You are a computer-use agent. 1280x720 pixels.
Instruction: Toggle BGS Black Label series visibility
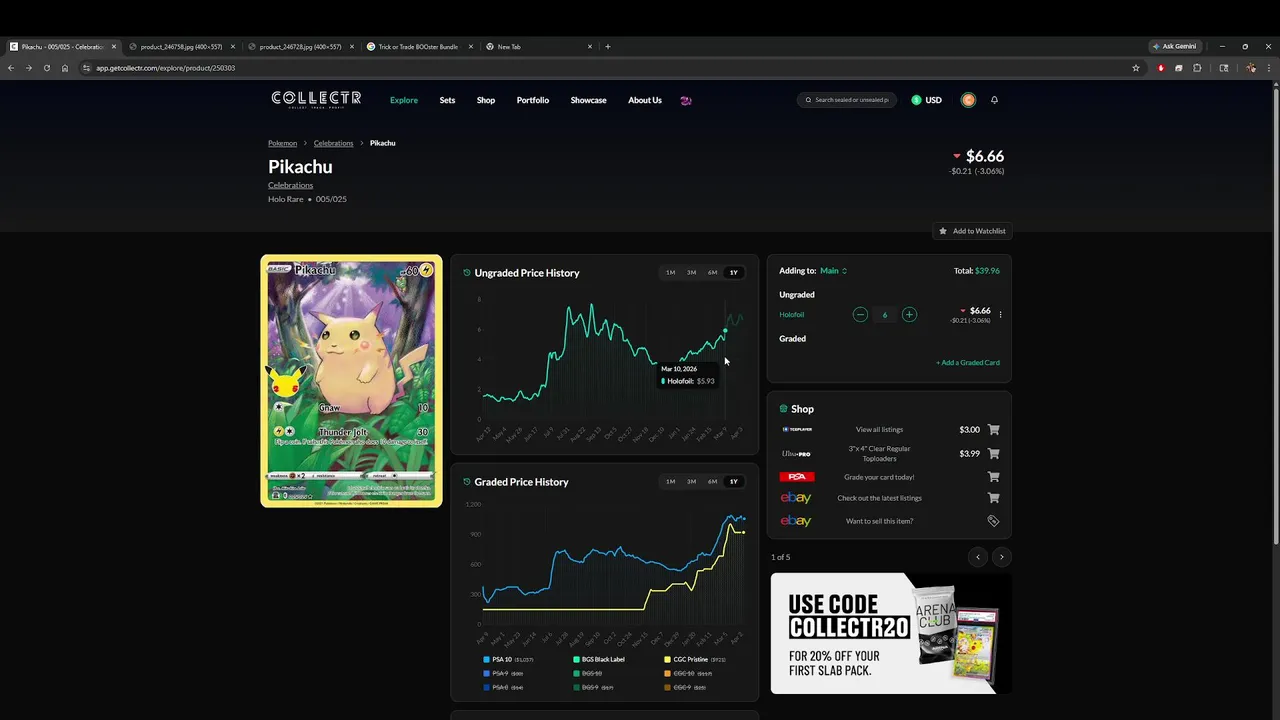(599, 660)
